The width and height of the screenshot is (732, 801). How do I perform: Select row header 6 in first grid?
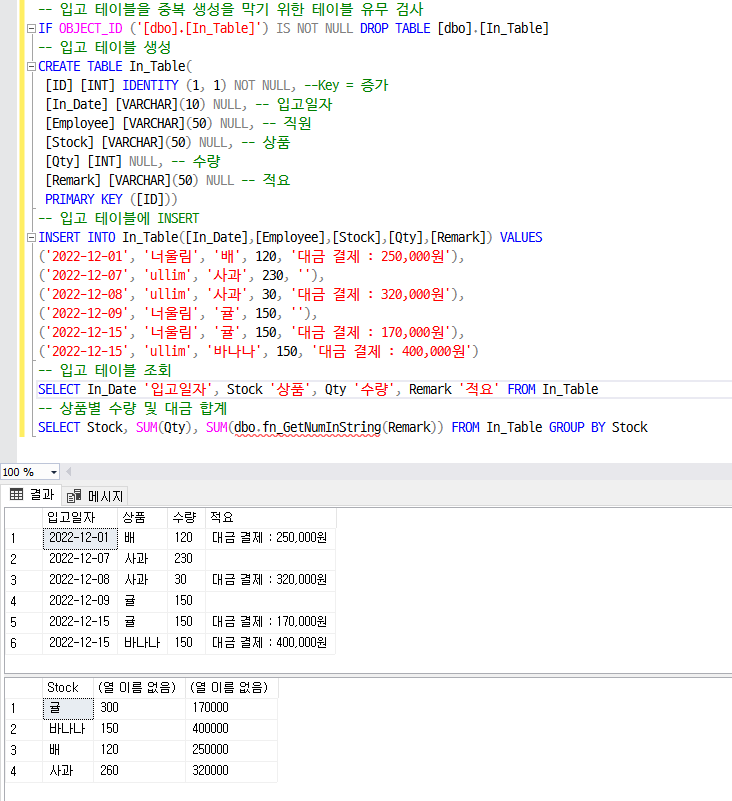point(23,643)
